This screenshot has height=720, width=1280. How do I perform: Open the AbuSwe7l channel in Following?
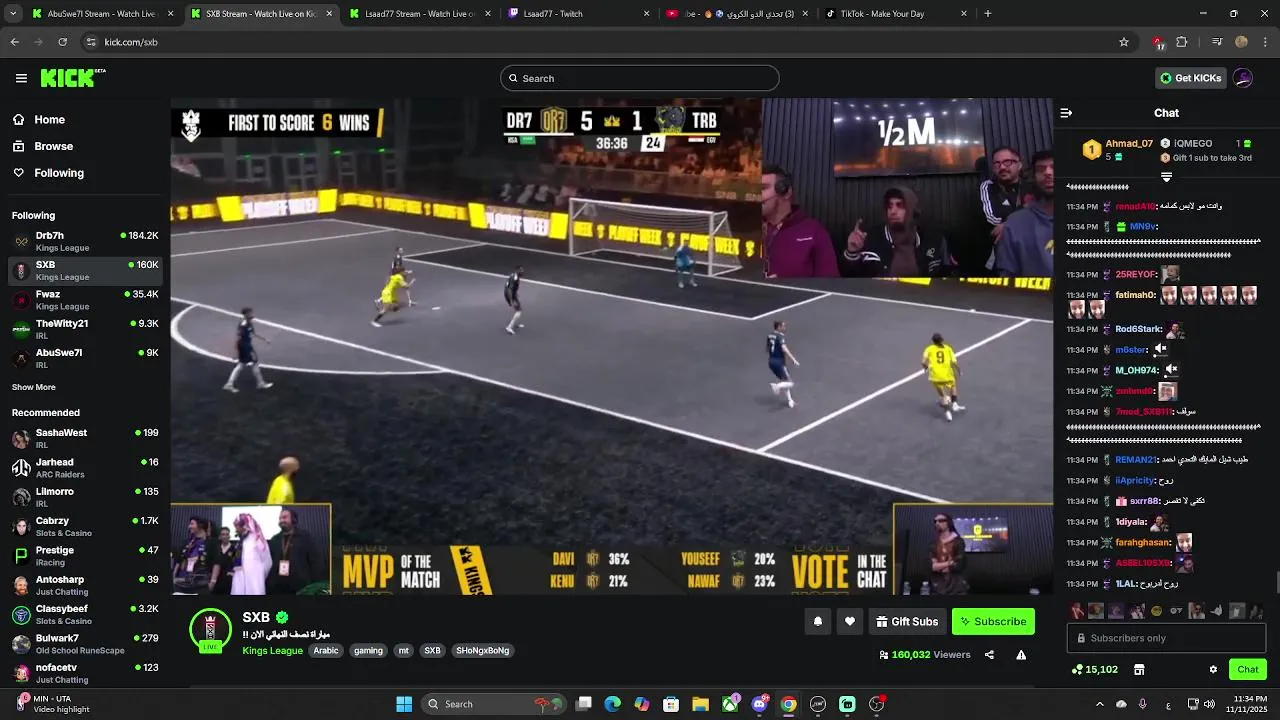click(x=85, y=358)
